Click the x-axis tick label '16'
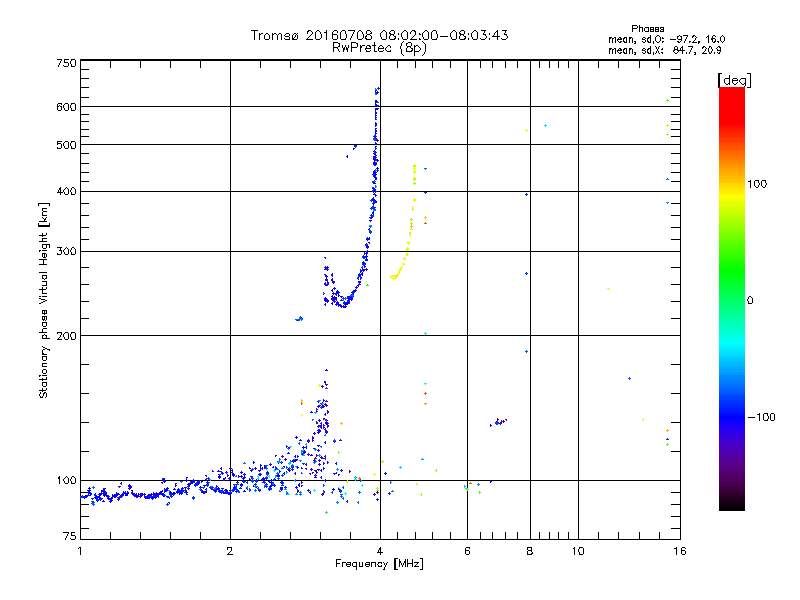The height and width of the screenshot is (600, 800). pos(680,551)
